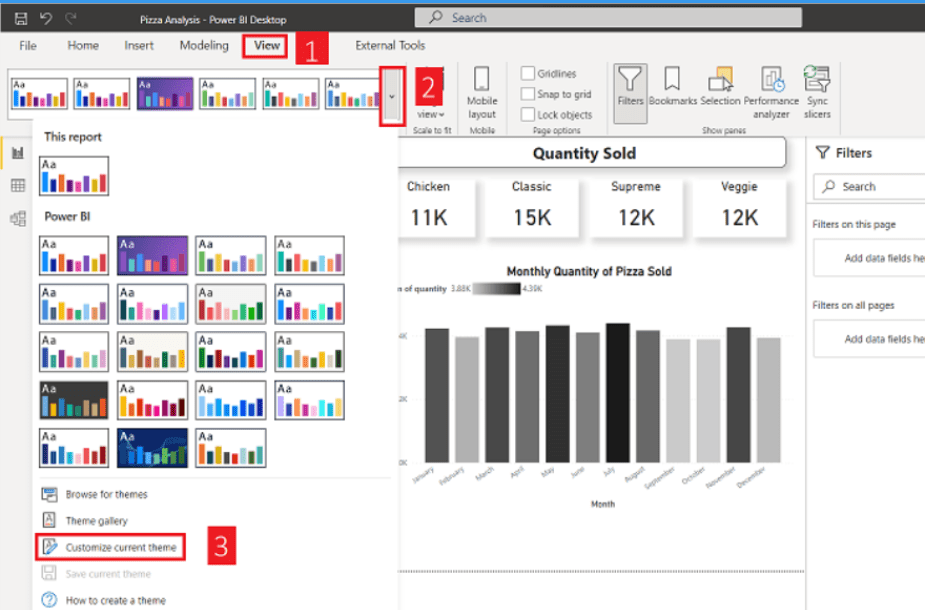Show the Selection pane
This screenshot has height=610, width=925.
[720, 88]
